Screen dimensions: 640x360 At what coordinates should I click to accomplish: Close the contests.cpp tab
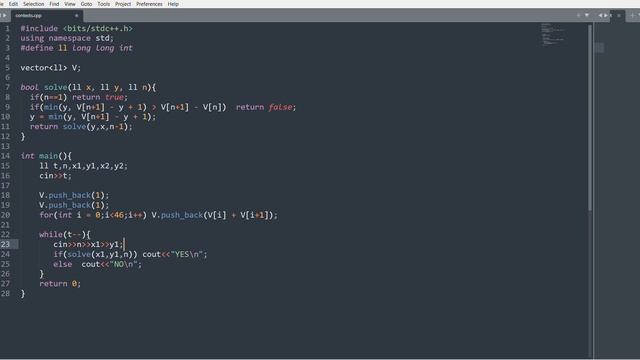pyautogui.click(x=76, y=16)
